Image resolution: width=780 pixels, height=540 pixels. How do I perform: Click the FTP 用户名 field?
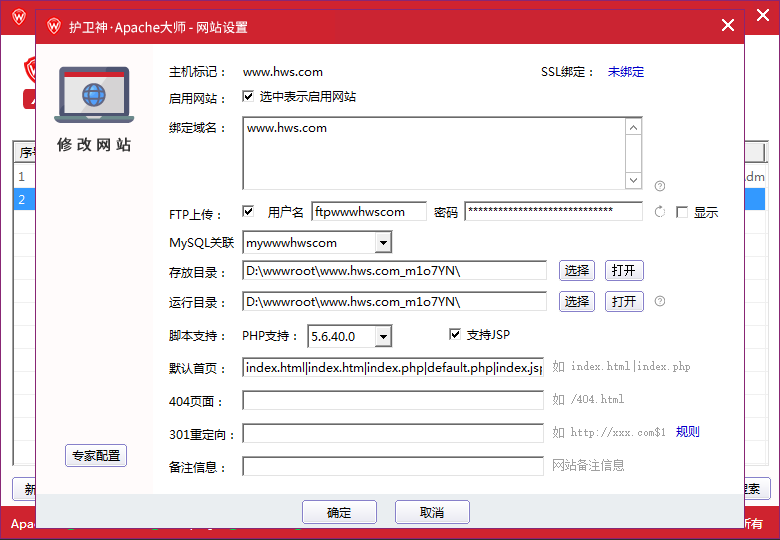pos(369,211)
